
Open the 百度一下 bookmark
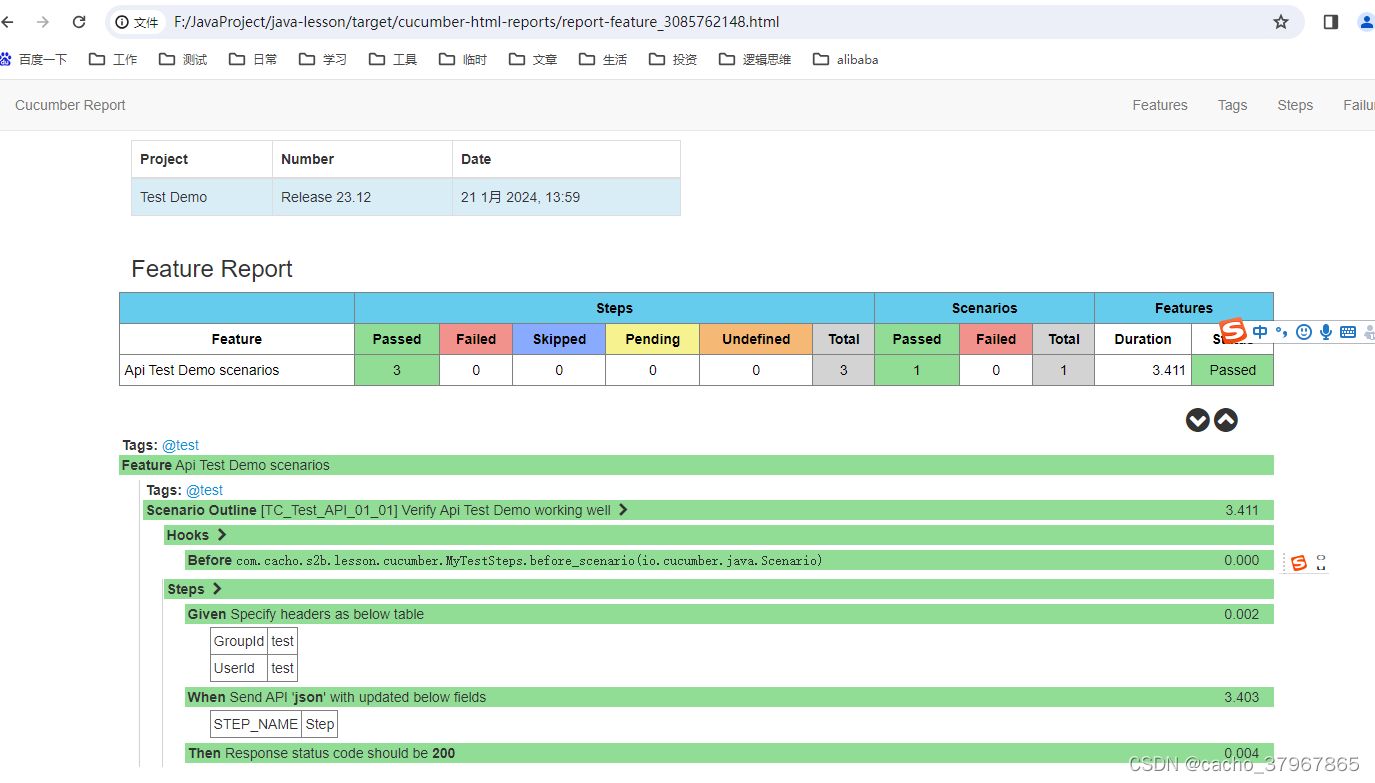point(34,59)
